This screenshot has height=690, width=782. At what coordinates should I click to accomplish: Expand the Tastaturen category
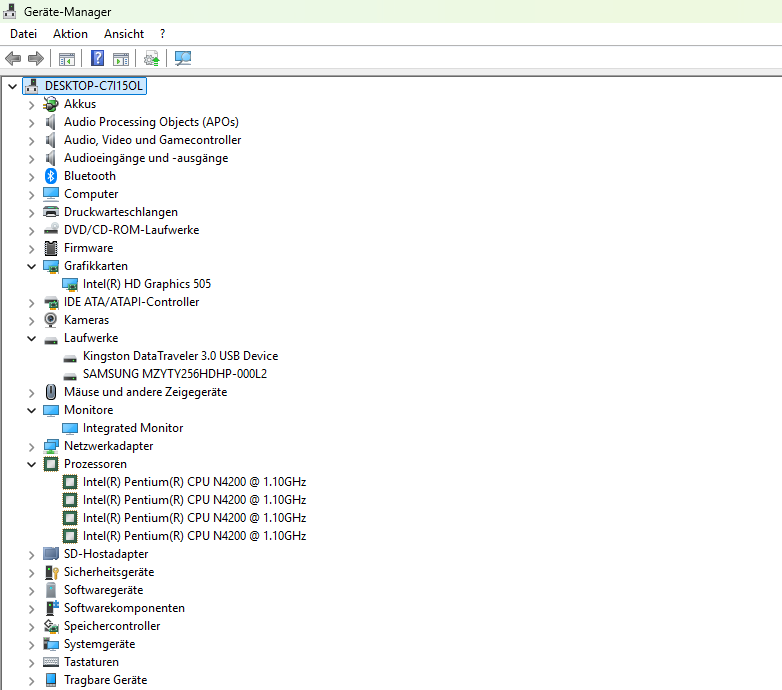coord(31,663)
